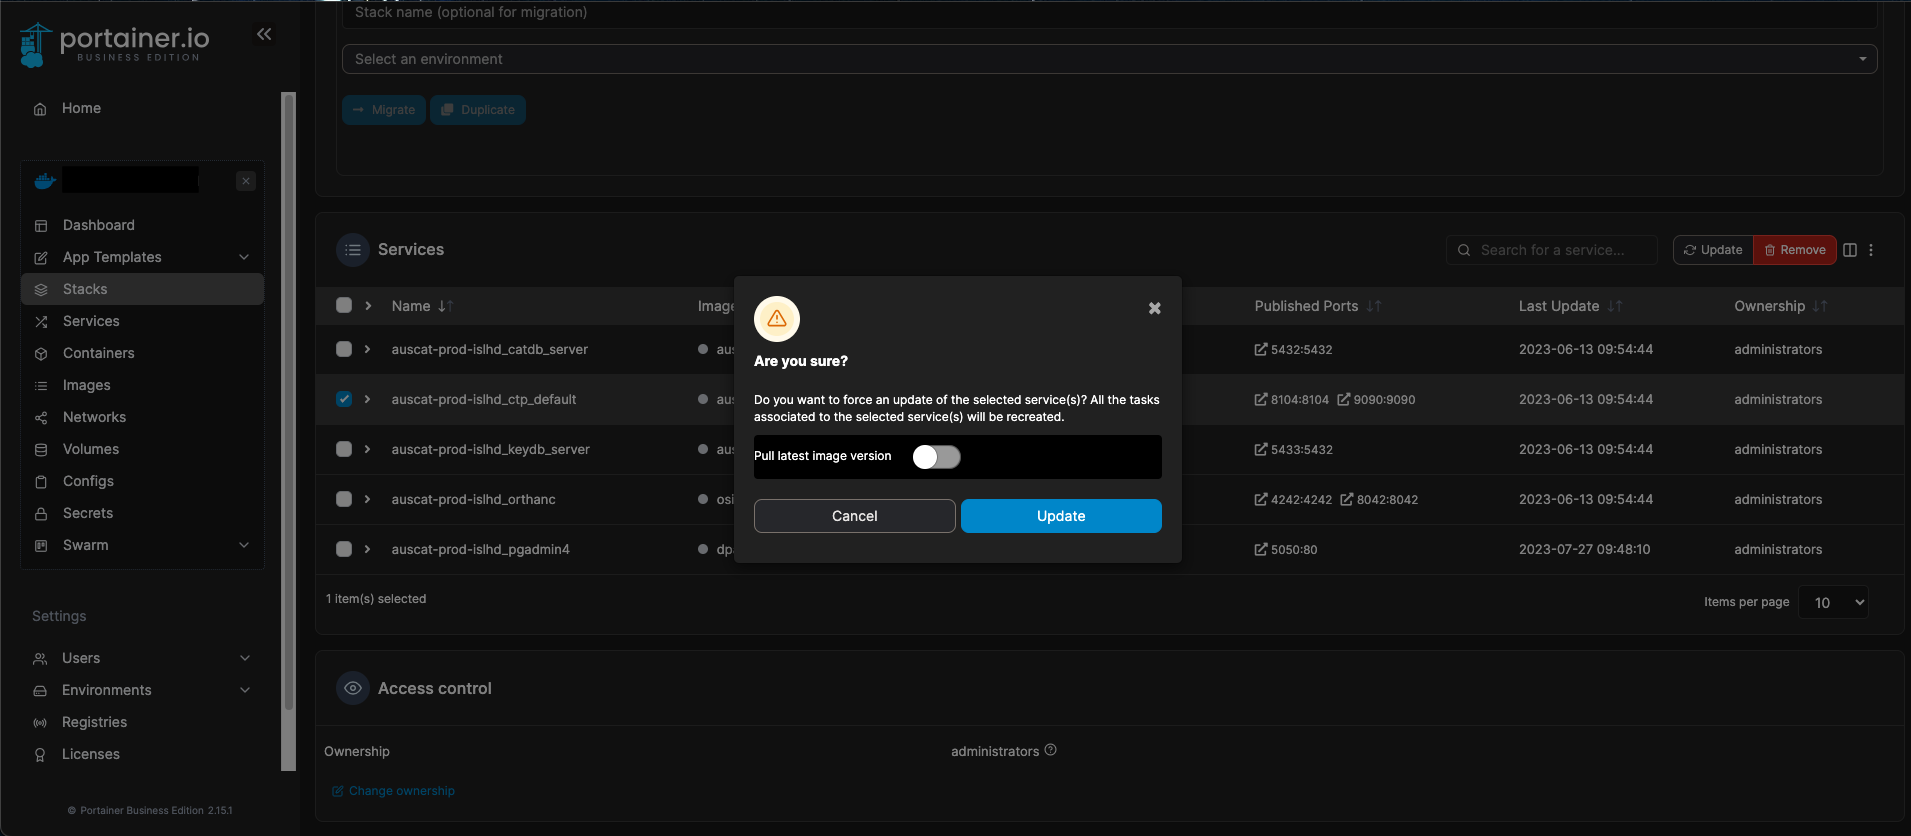Open the Dashboard page

click(98, 225)
